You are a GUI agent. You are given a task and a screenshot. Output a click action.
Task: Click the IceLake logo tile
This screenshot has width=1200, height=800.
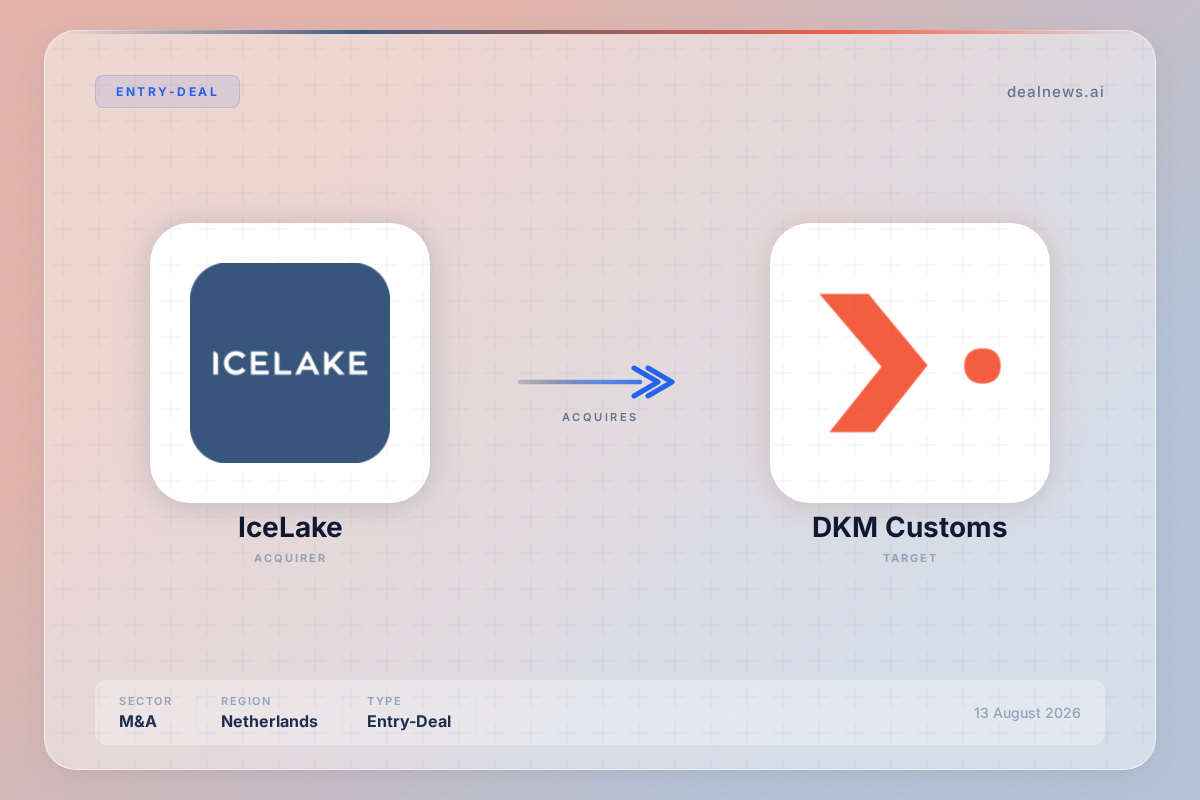tap(290, 363)
